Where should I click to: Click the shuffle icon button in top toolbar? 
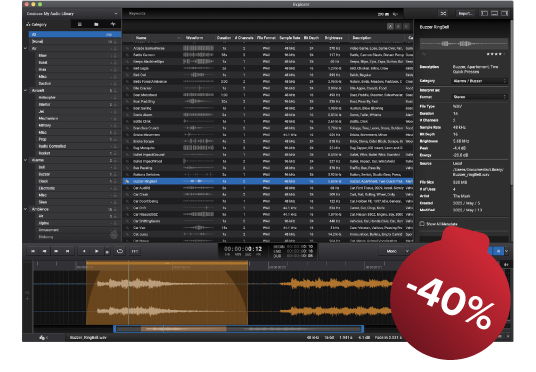(443, 13)
